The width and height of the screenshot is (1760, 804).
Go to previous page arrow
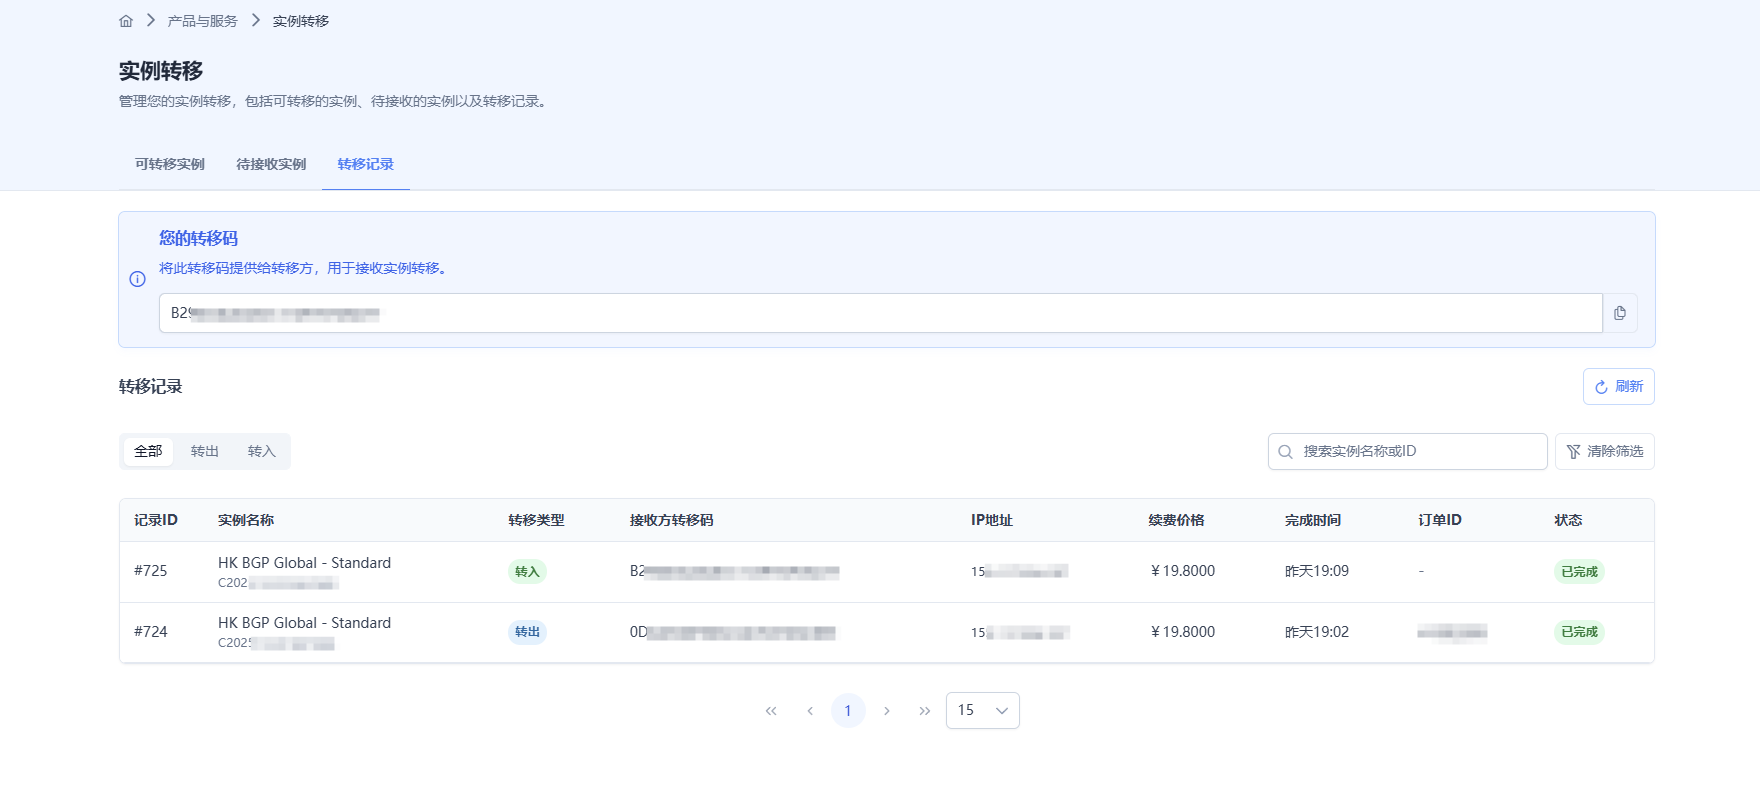tap(810, 711)
